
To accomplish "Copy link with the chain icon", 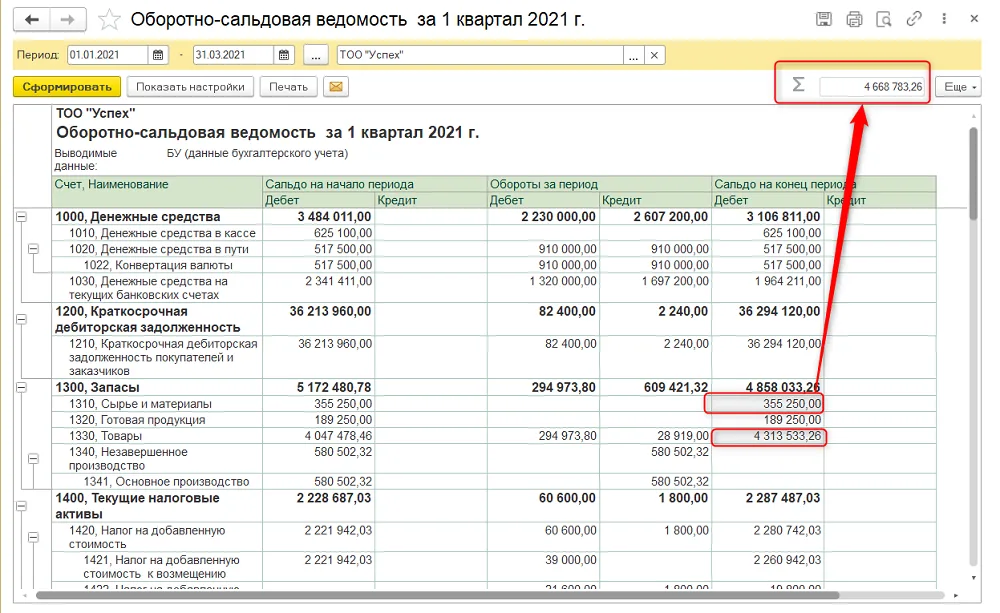I will click(x=914, y=18).
